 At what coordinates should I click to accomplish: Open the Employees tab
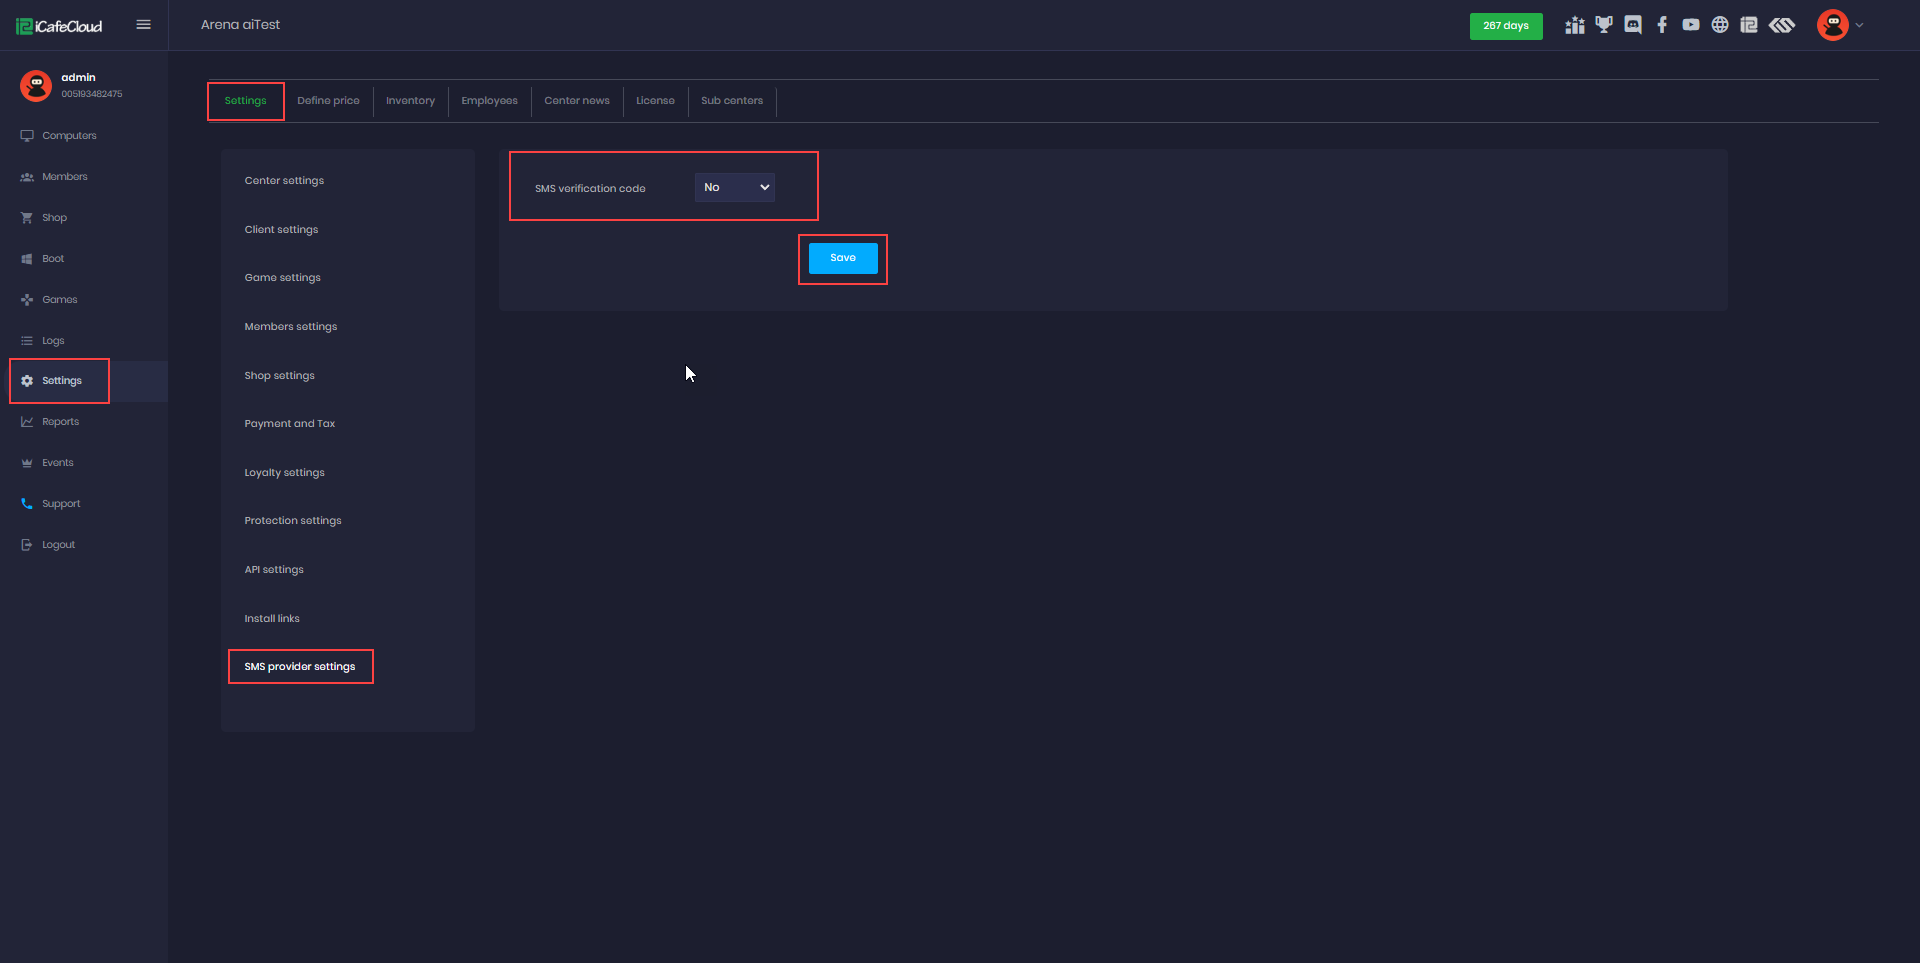click(489, 101)
